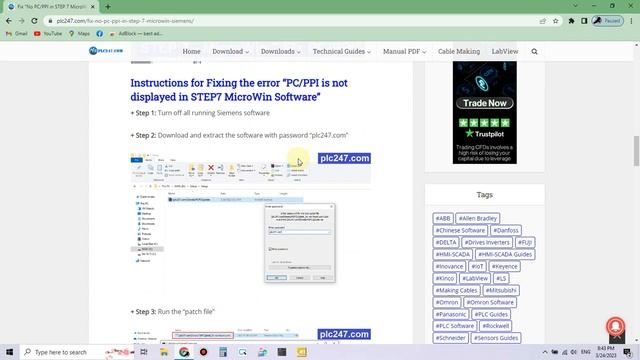Open the LabView menu item
The image size is (640, 360).
505,51
